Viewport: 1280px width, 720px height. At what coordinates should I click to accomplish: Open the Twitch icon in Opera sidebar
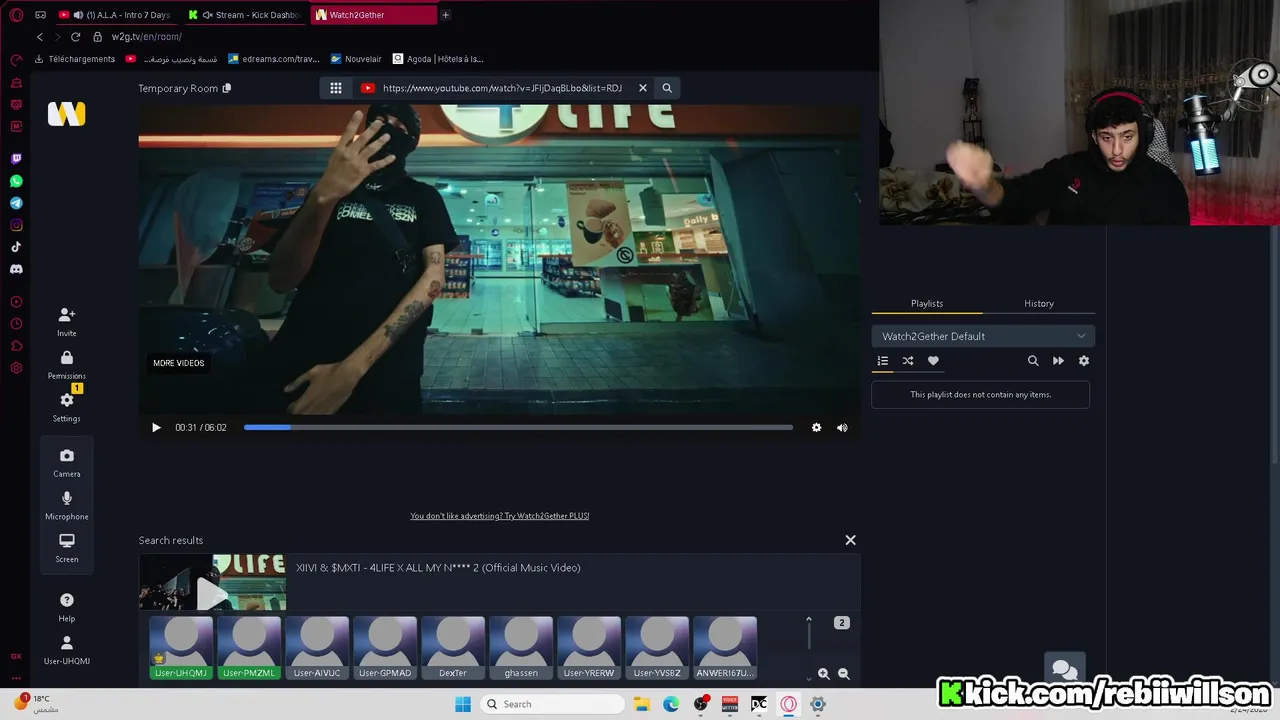16,159
